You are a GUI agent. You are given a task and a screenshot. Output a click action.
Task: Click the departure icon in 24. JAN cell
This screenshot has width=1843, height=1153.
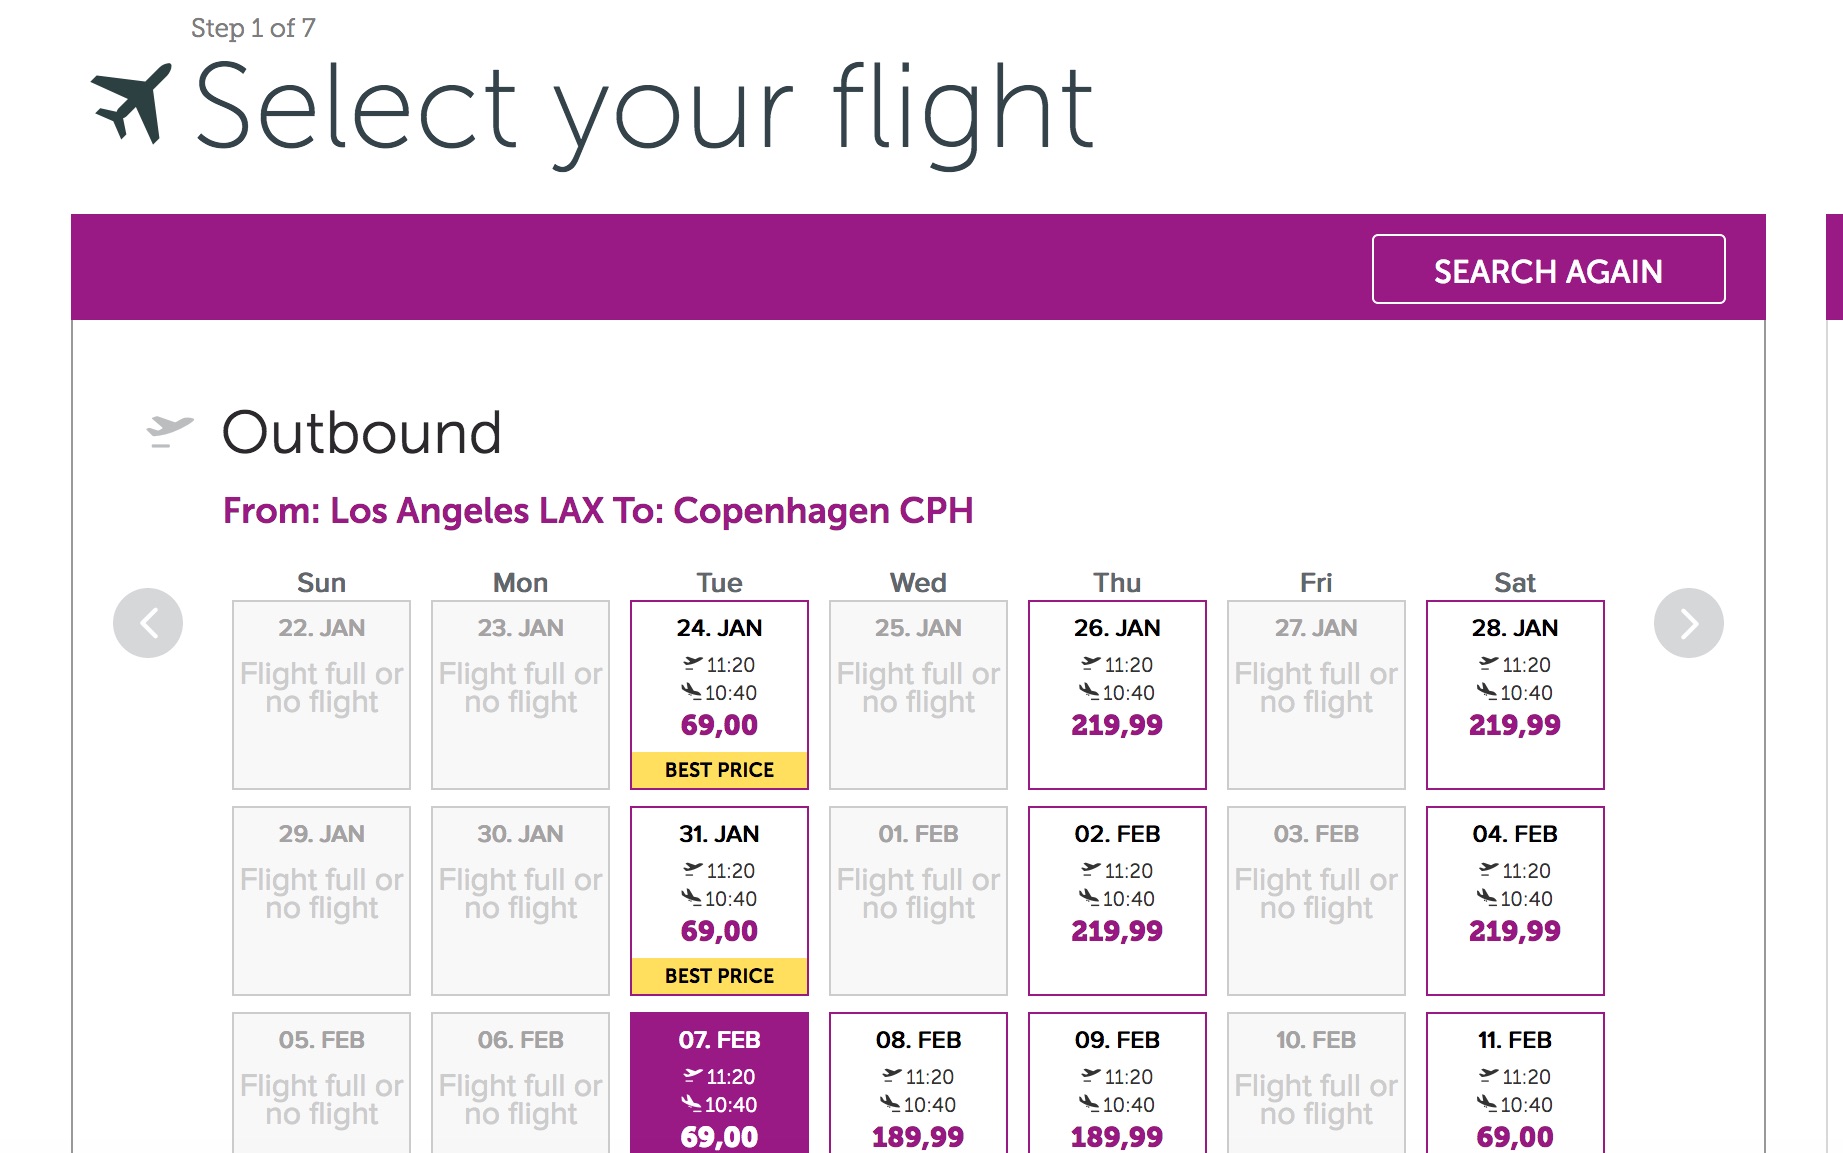(x=692, y=663)
